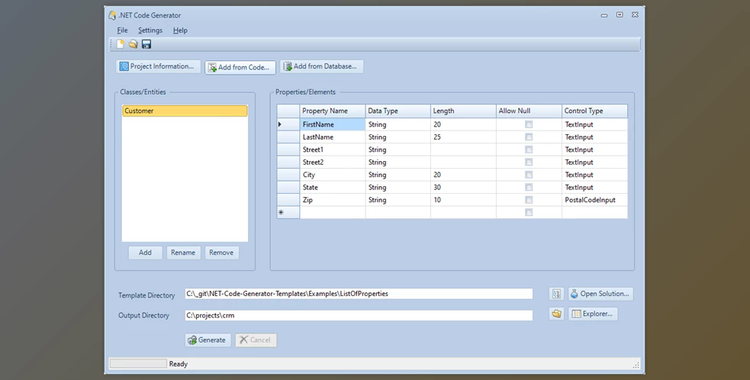Open Project Information dialog
Viewport: 750px width, 380px height.
[x=158, y=67]
